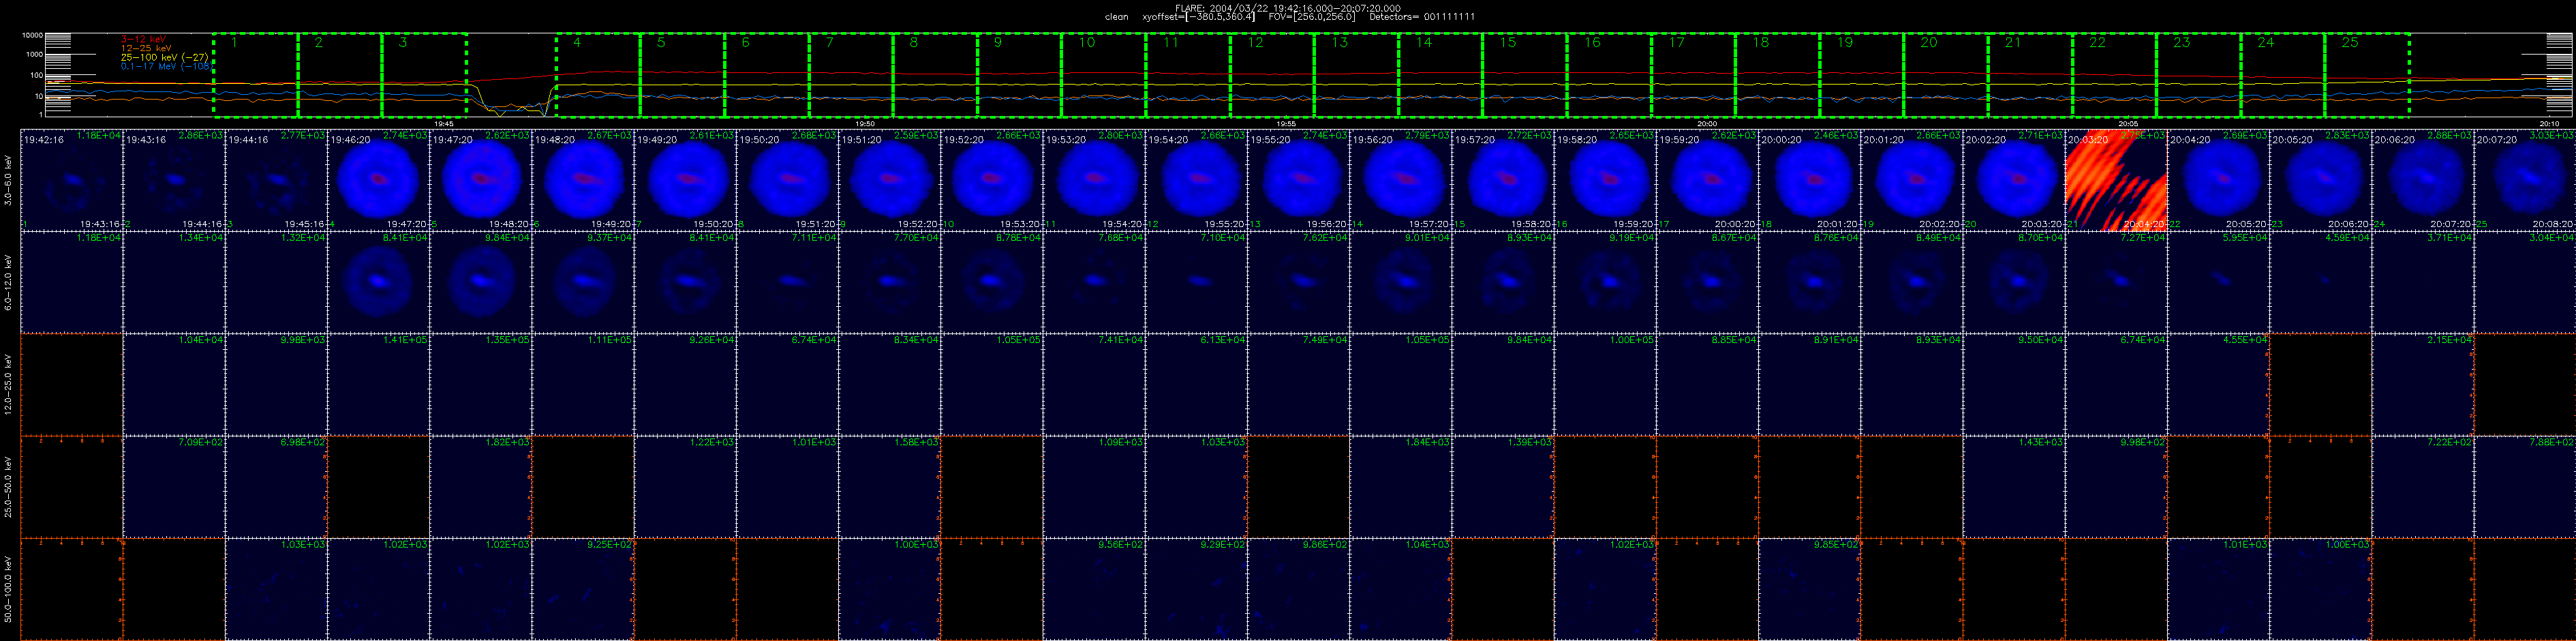The width and height of the screenshot is (2576, 641).
Task: Click the yellow 25-100 keV (-27) legend entry
Action: coord(164,57)
